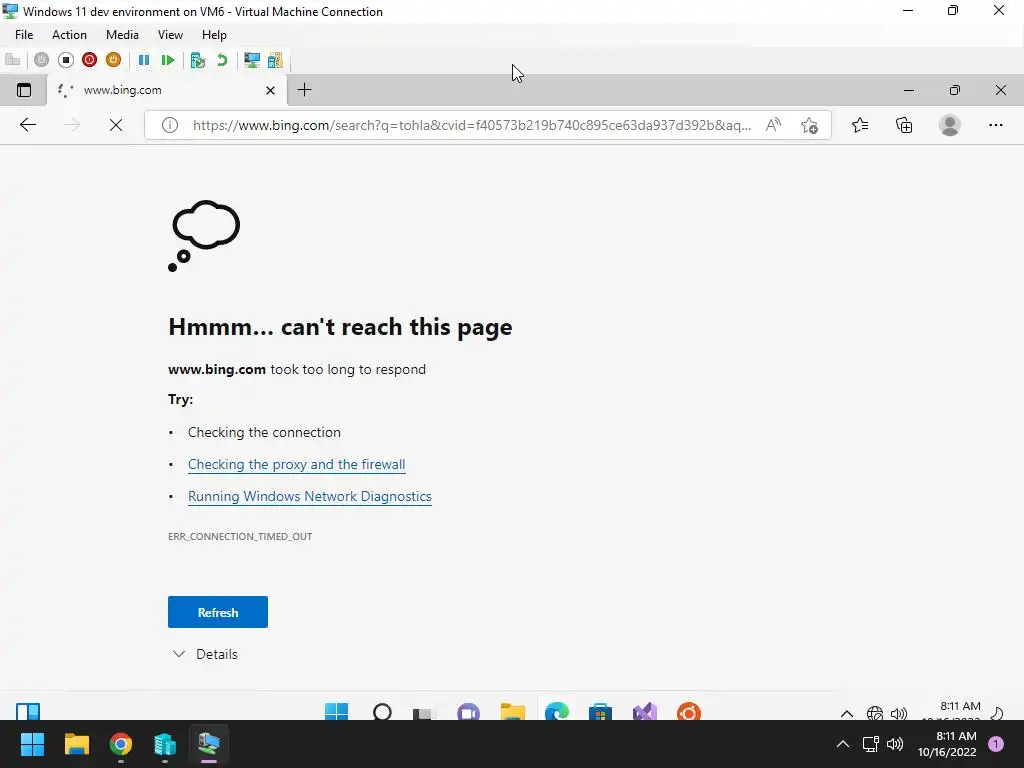Viewport: 1024px width, 768px height.
Task: Open Edge Settings and more menu
Action: coord(995,125)
